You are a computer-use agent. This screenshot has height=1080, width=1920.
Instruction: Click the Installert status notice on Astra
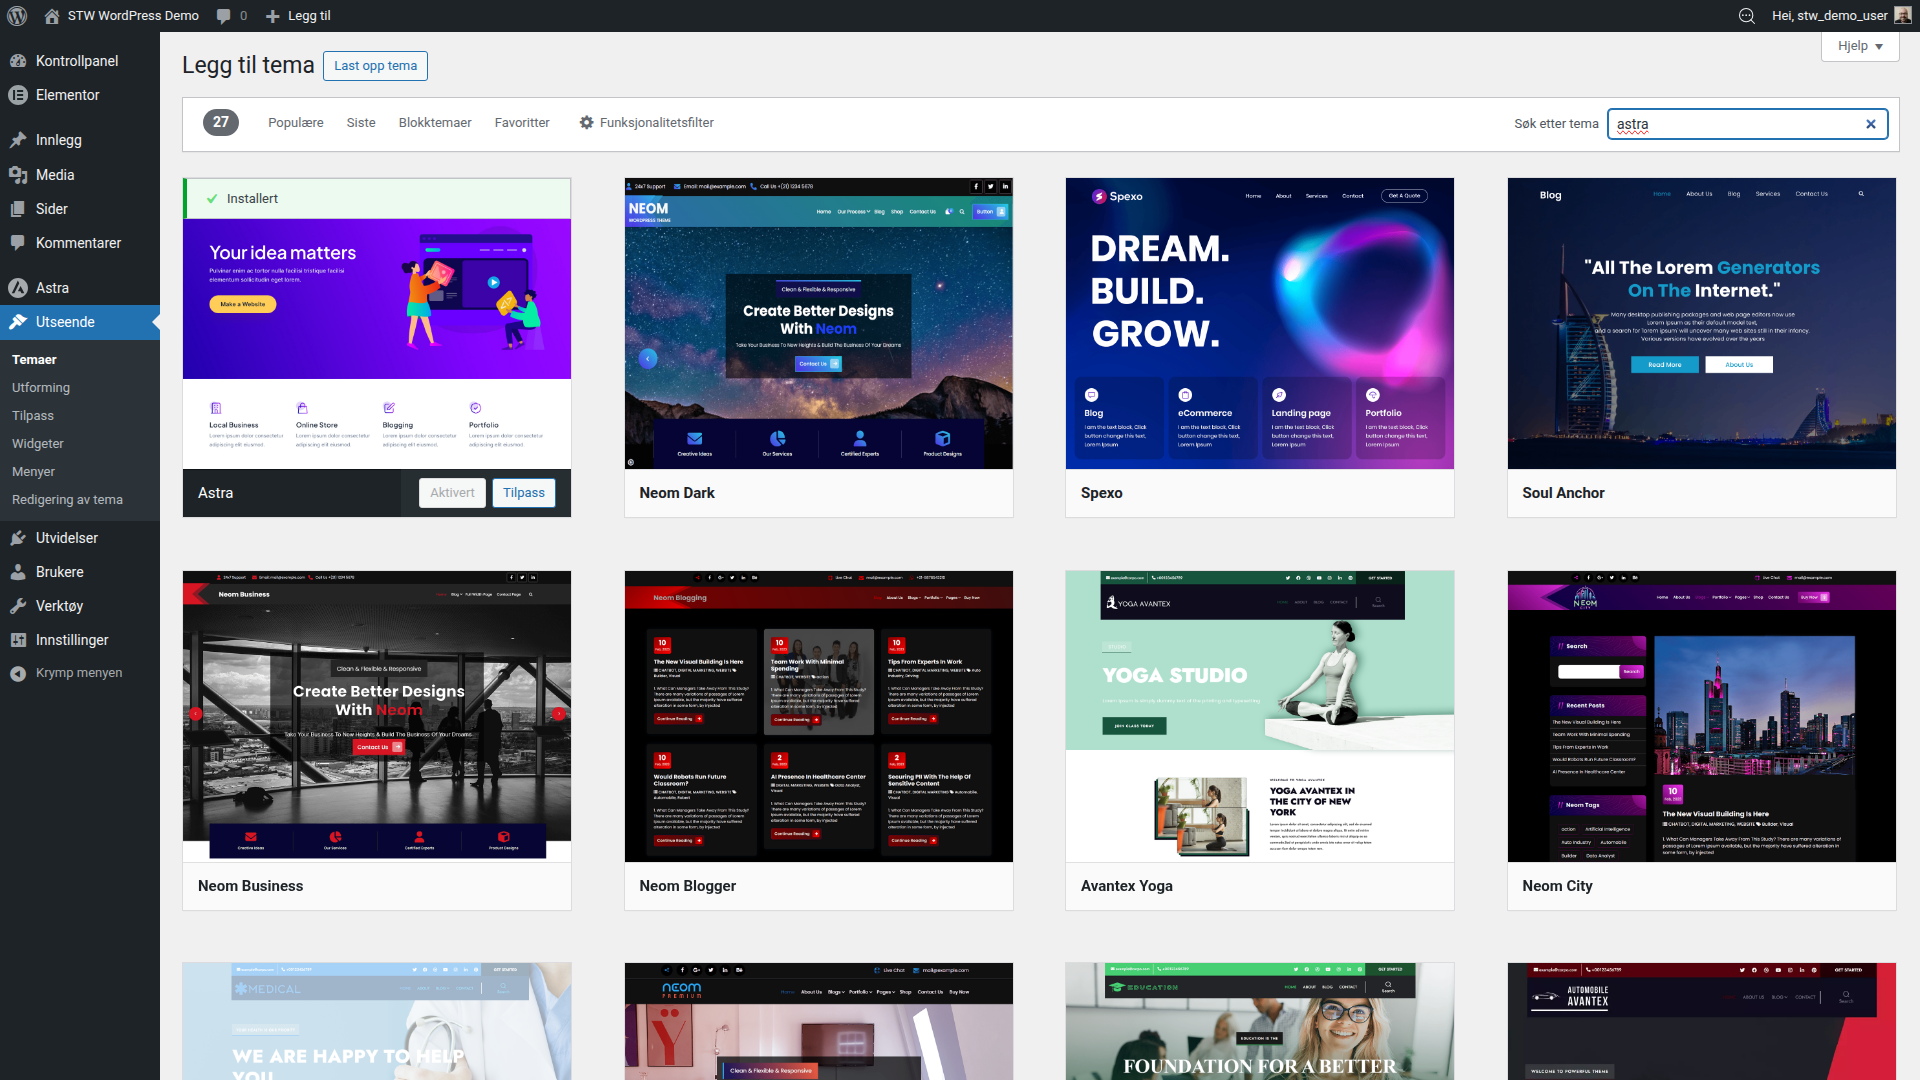377,199
